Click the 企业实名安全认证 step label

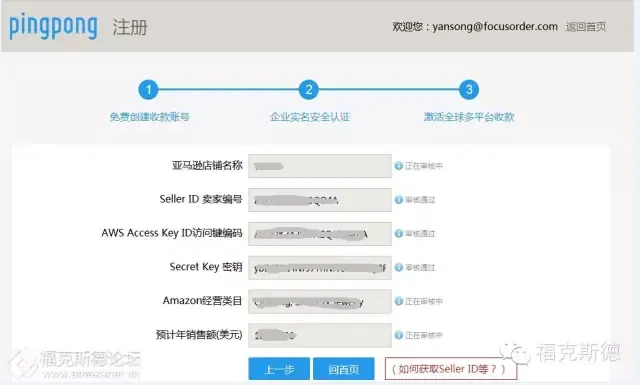pos(310,117)
